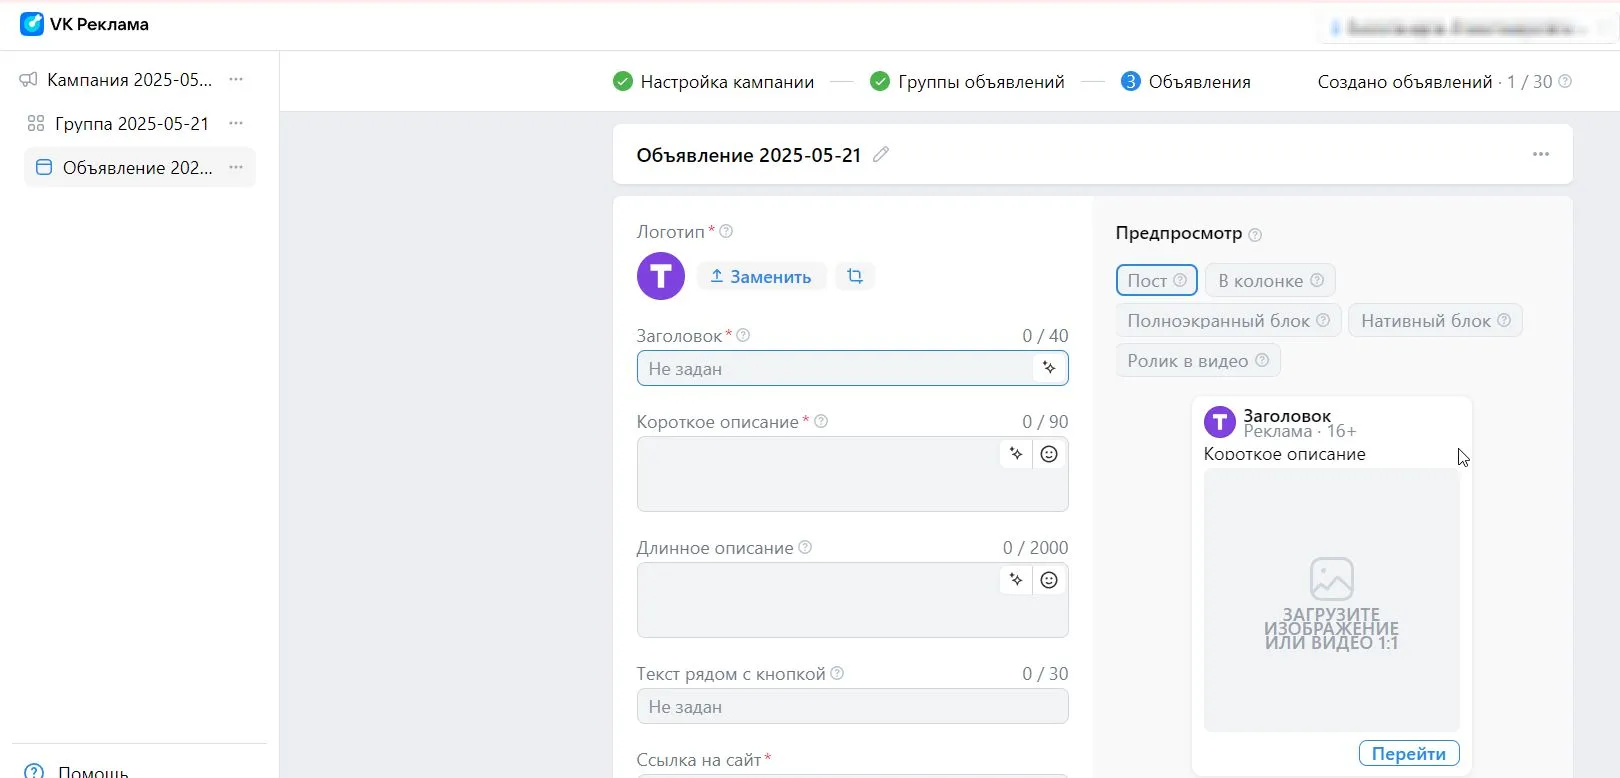This screenshot has height=778, width=1620.
Task: Go to Группы объявлений step
Action: (x=968, y=82)
